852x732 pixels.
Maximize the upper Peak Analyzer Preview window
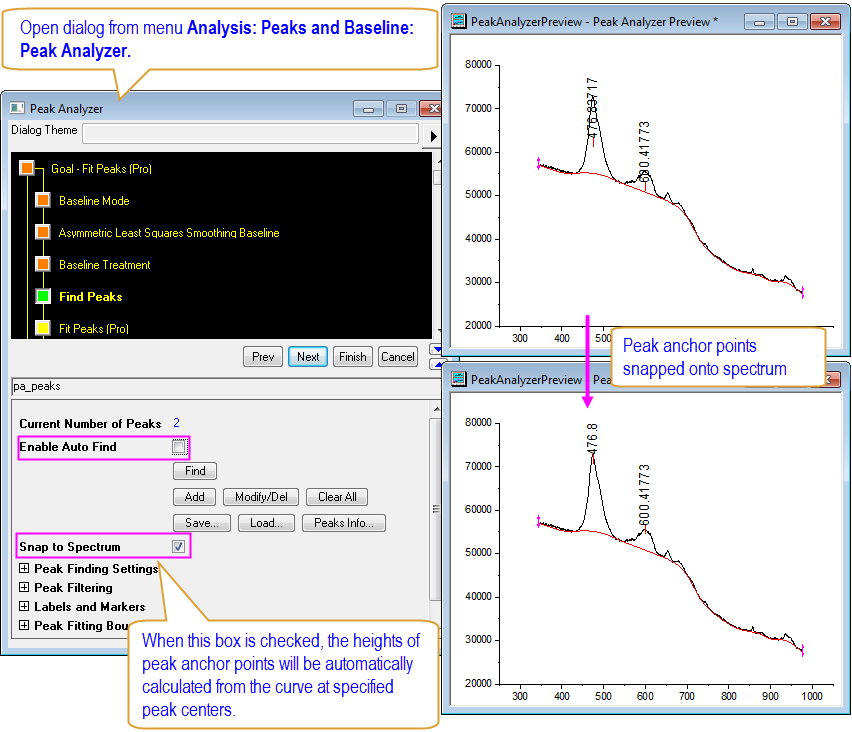tap(792, 22)
